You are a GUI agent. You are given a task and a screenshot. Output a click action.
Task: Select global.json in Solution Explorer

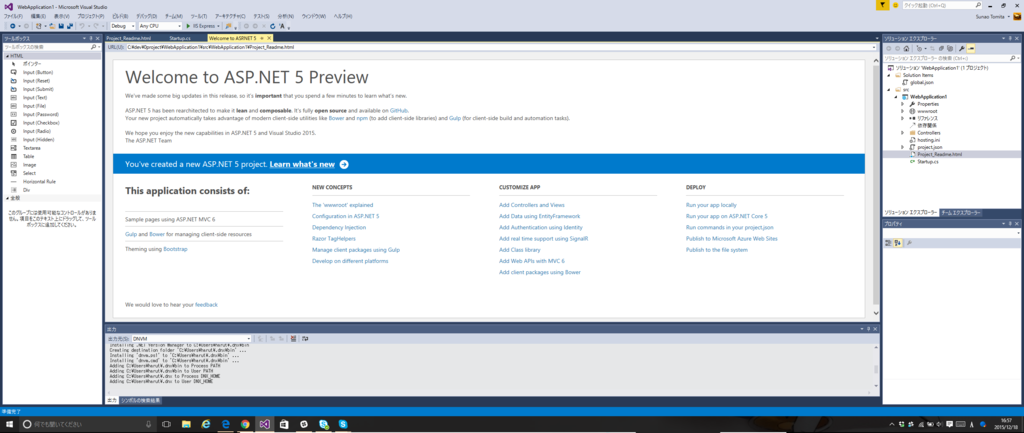921,82
